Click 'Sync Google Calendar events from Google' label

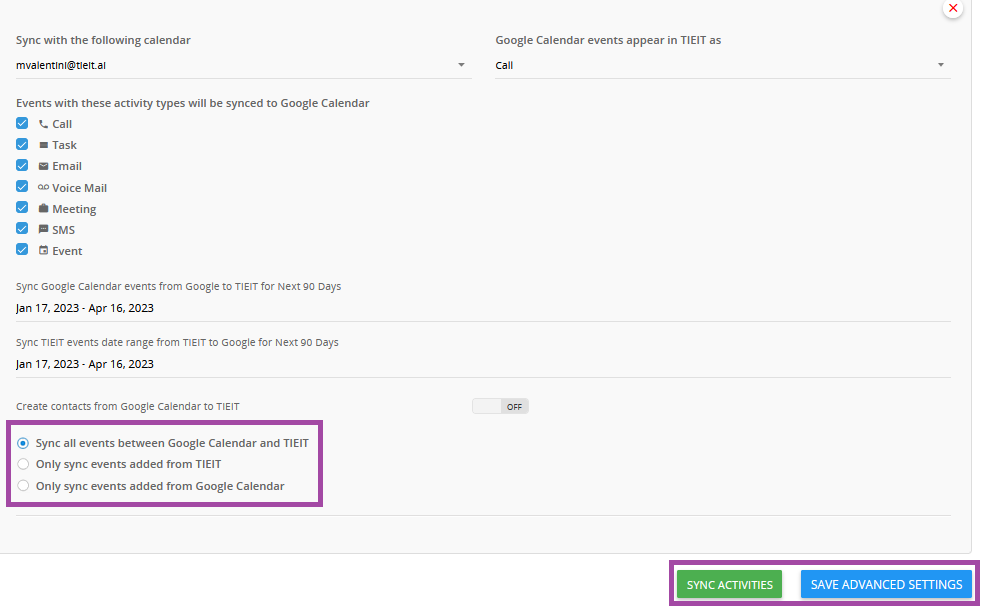[178, 286]
